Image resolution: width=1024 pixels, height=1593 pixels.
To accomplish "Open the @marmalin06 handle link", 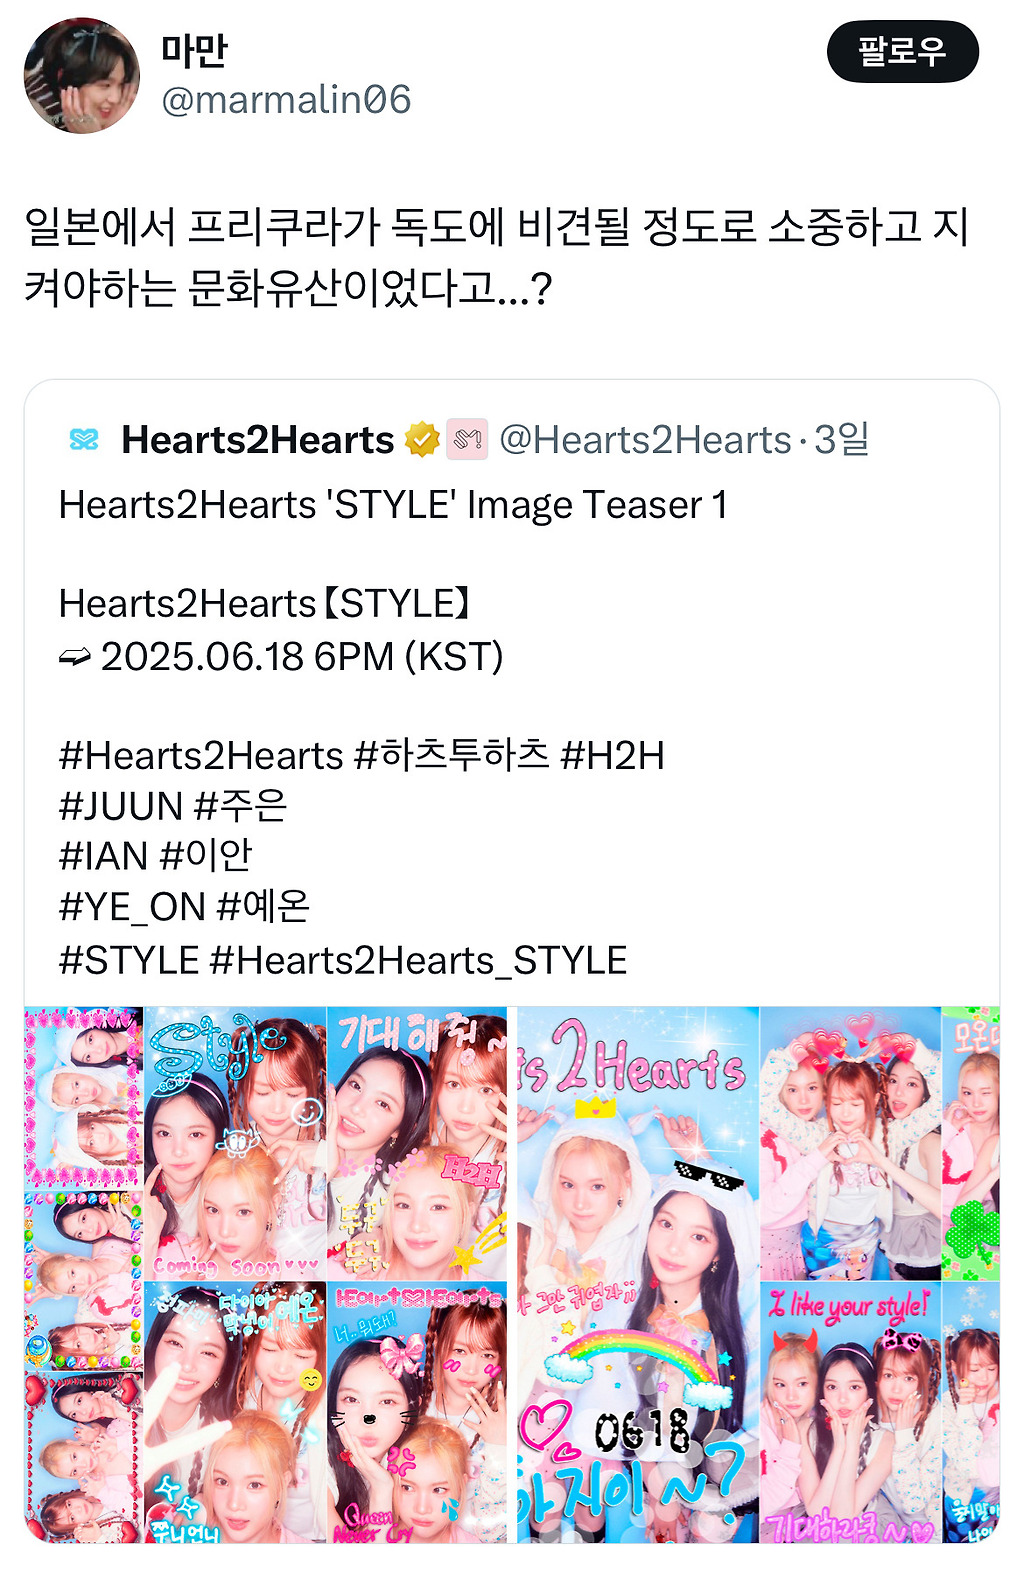I will point(286,100).
